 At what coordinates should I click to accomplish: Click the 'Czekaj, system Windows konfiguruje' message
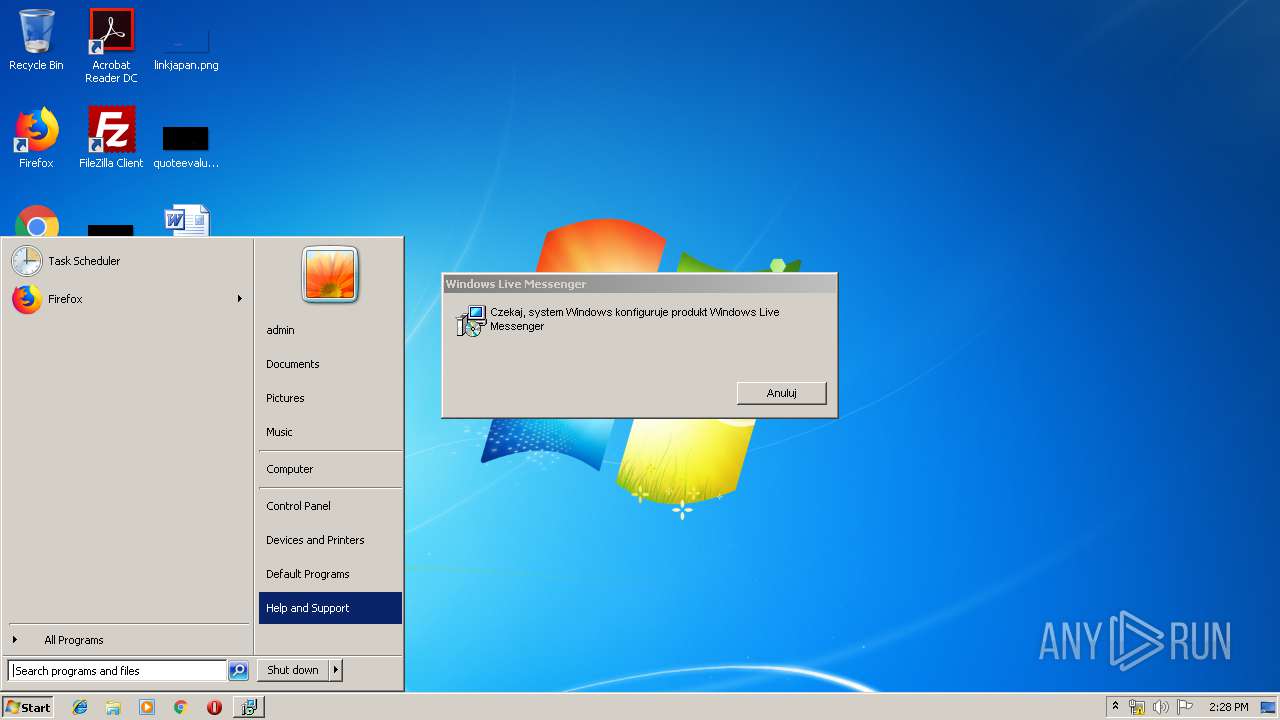coord(635,319)
